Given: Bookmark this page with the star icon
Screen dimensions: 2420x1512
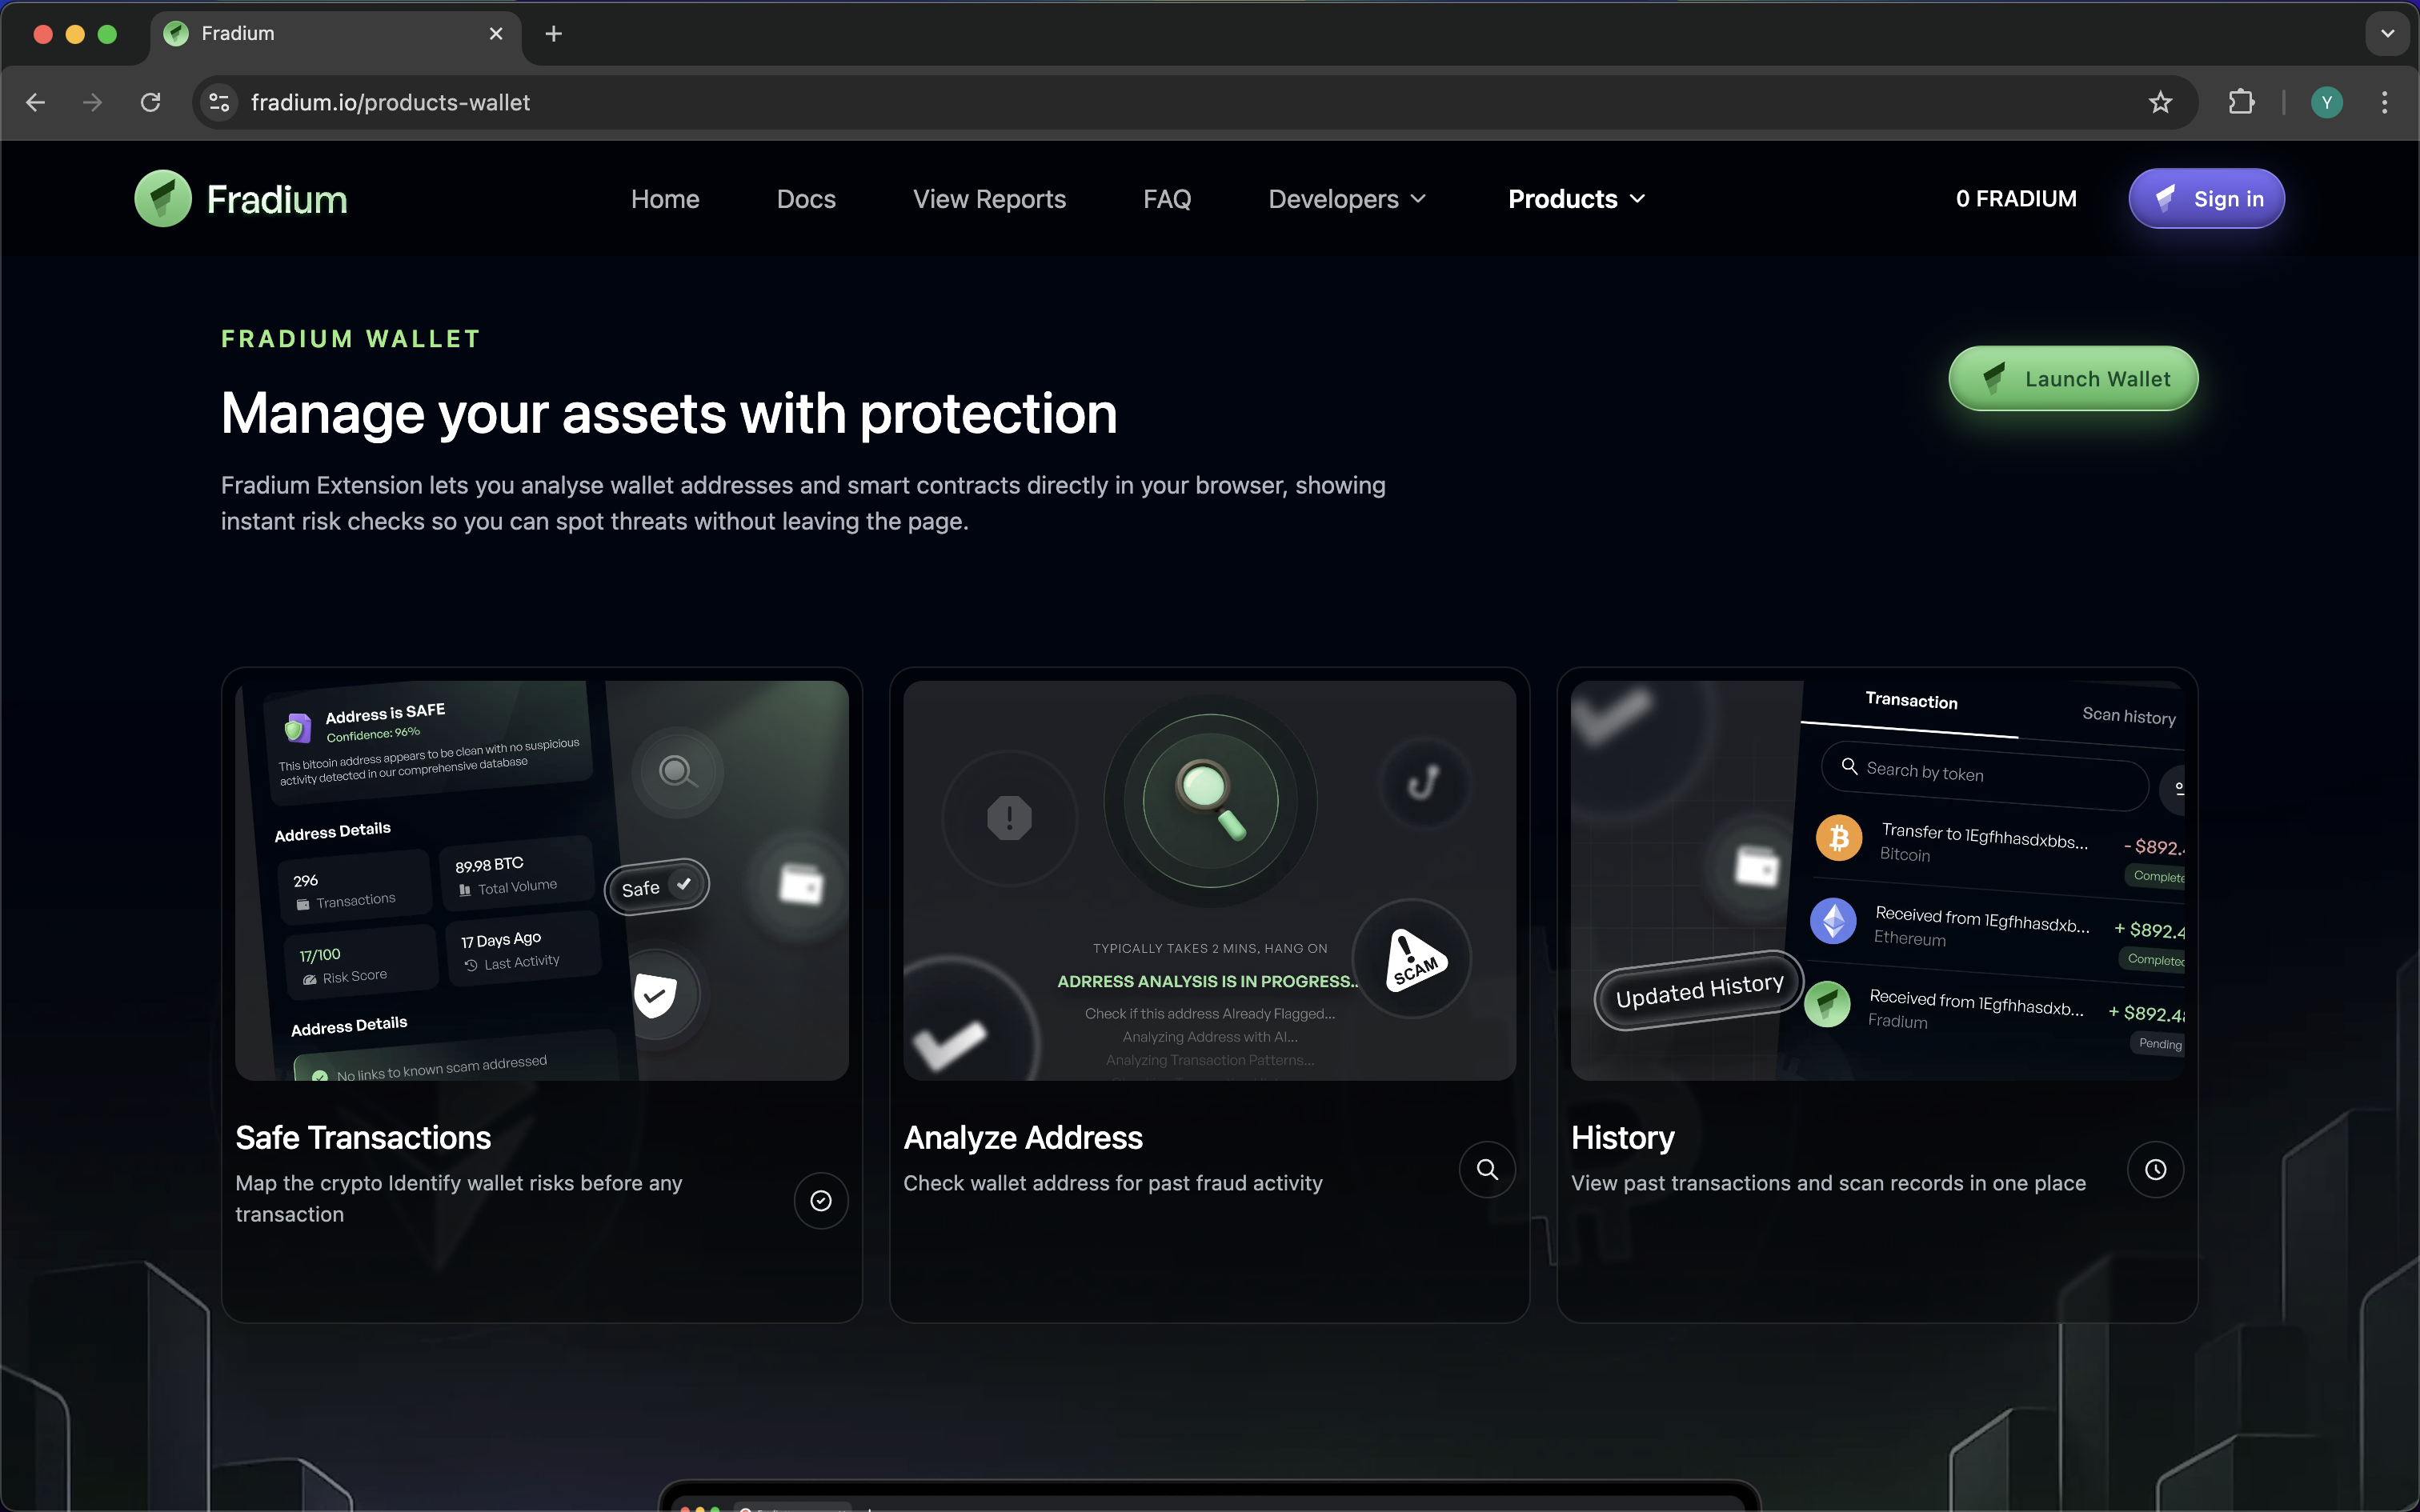Looking at the screenshot, I should click(2160, 102).
